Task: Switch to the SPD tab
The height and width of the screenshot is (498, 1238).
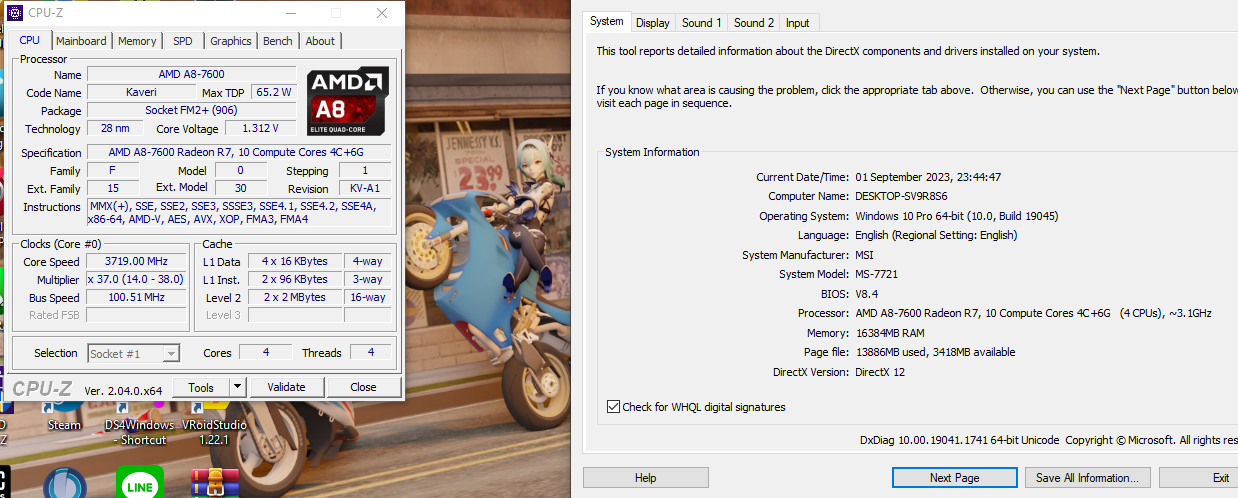Action: 183,41
